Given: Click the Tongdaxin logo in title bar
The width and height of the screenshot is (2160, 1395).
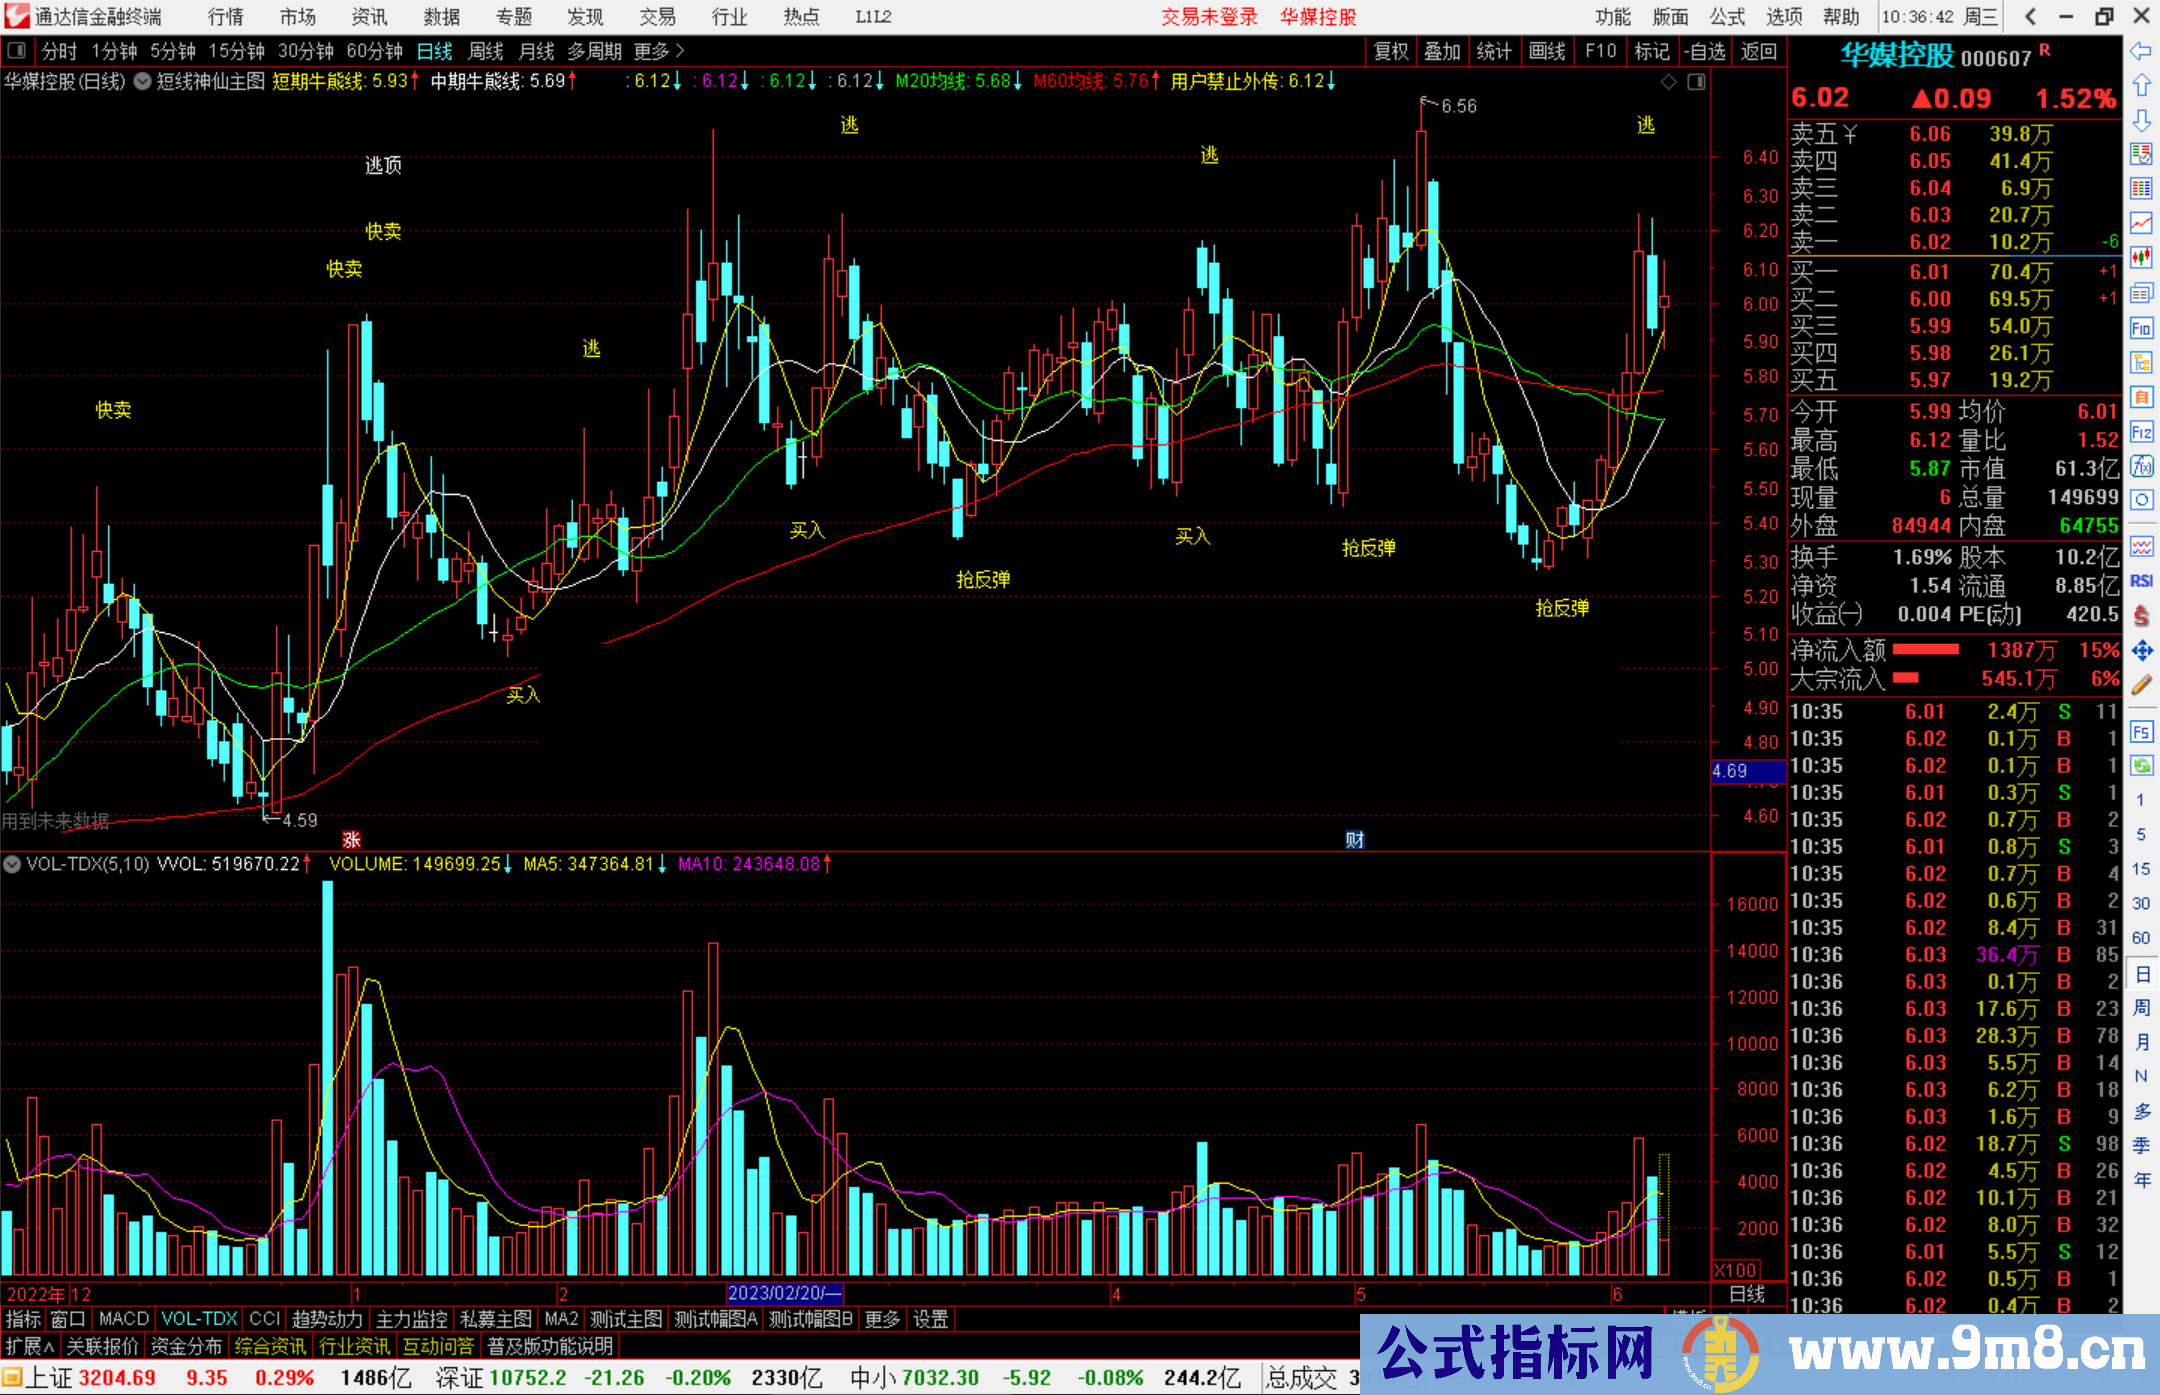Looking at the screenshot, I should [x=16, y=16].
